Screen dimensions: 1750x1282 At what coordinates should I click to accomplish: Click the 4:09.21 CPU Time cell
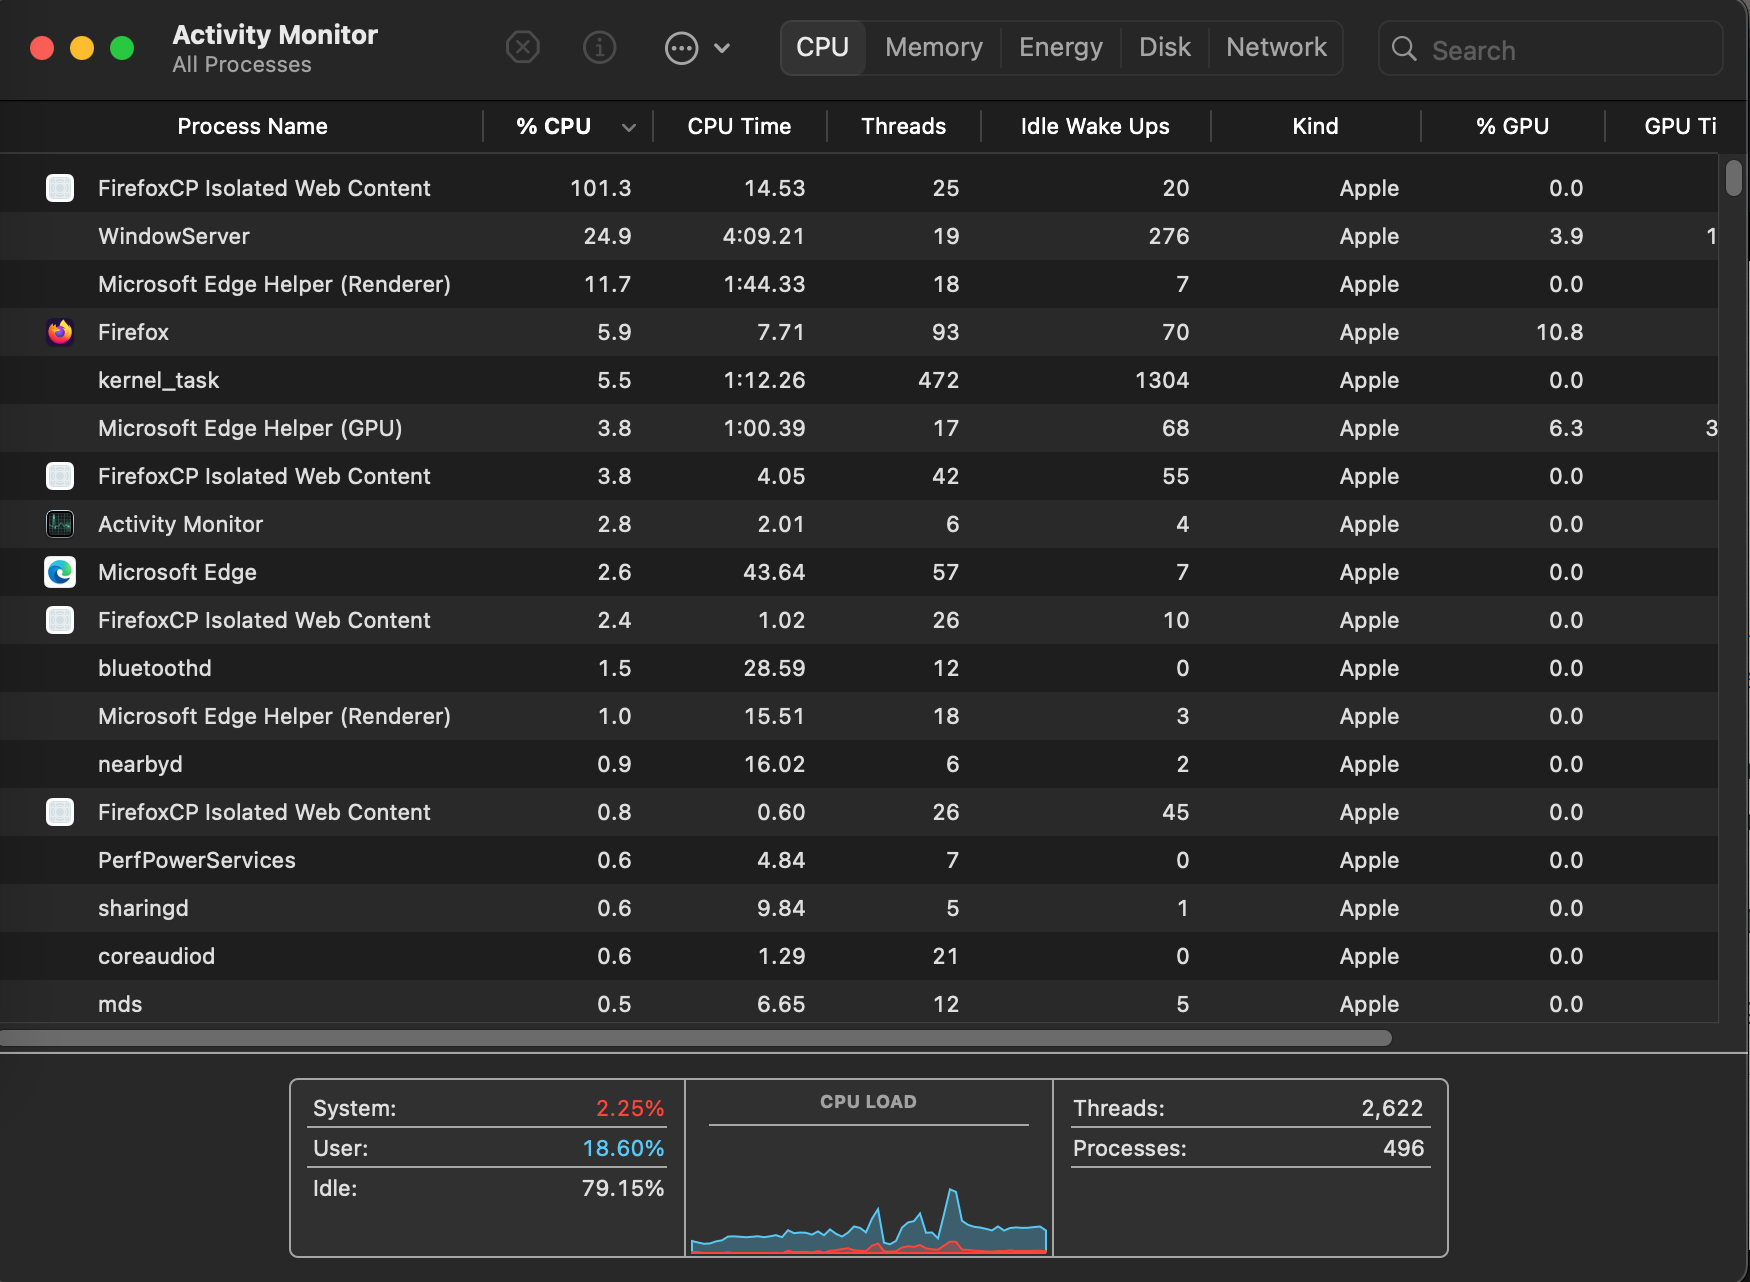point(764,236)
